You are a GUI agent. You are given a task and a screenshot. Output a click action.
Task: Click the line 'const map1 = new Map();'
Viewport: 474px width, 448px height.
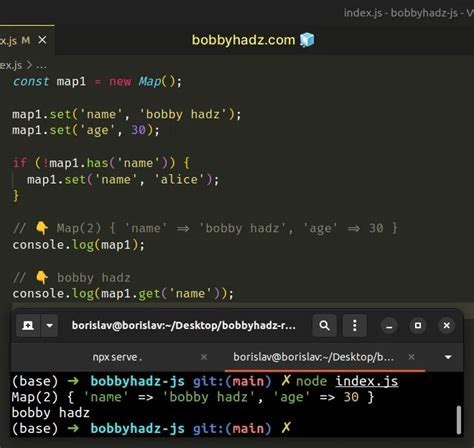coord(97,81)
